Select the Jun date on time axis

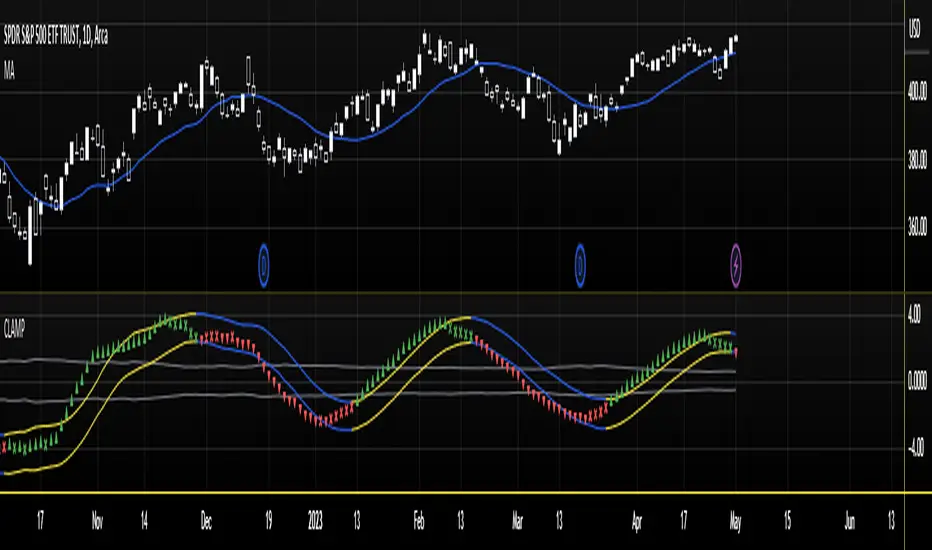click(849, 521)
